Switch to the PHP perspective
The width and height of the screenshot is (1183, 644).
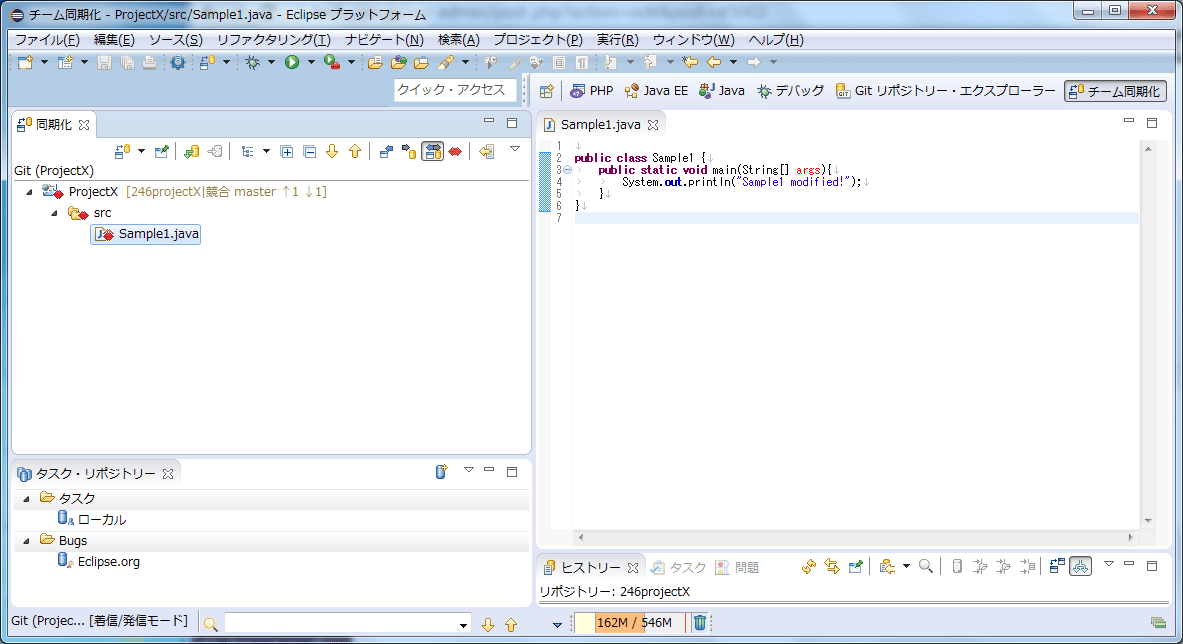[x=592, y=91]
